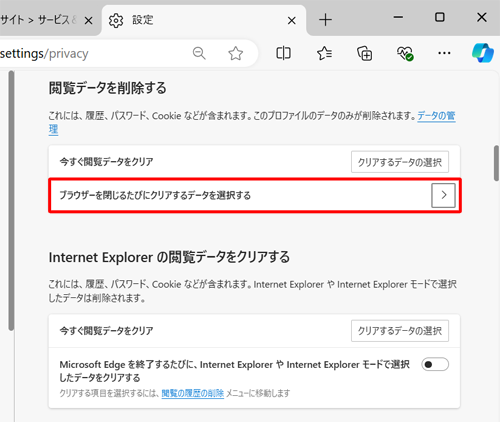This screenshot has height=422, width=500.
Task: Click the gear icon on 設定 tab
Action: click(116, 21)
